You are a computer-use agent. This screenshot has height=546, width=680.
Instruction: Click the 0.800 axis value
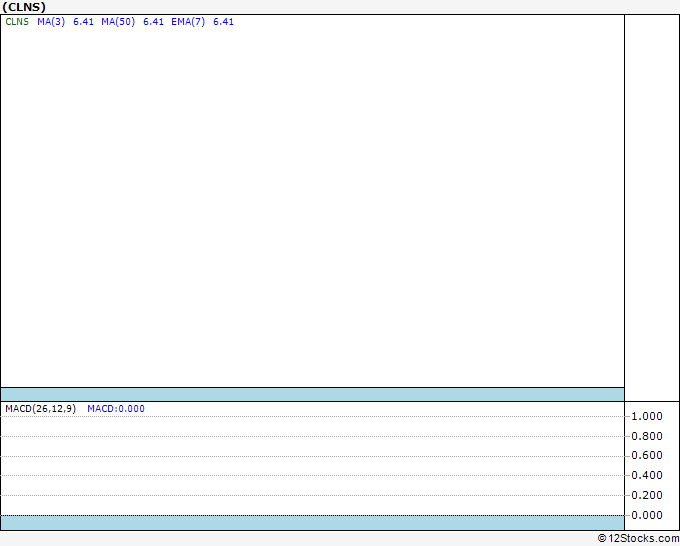[x=647, y=436]
